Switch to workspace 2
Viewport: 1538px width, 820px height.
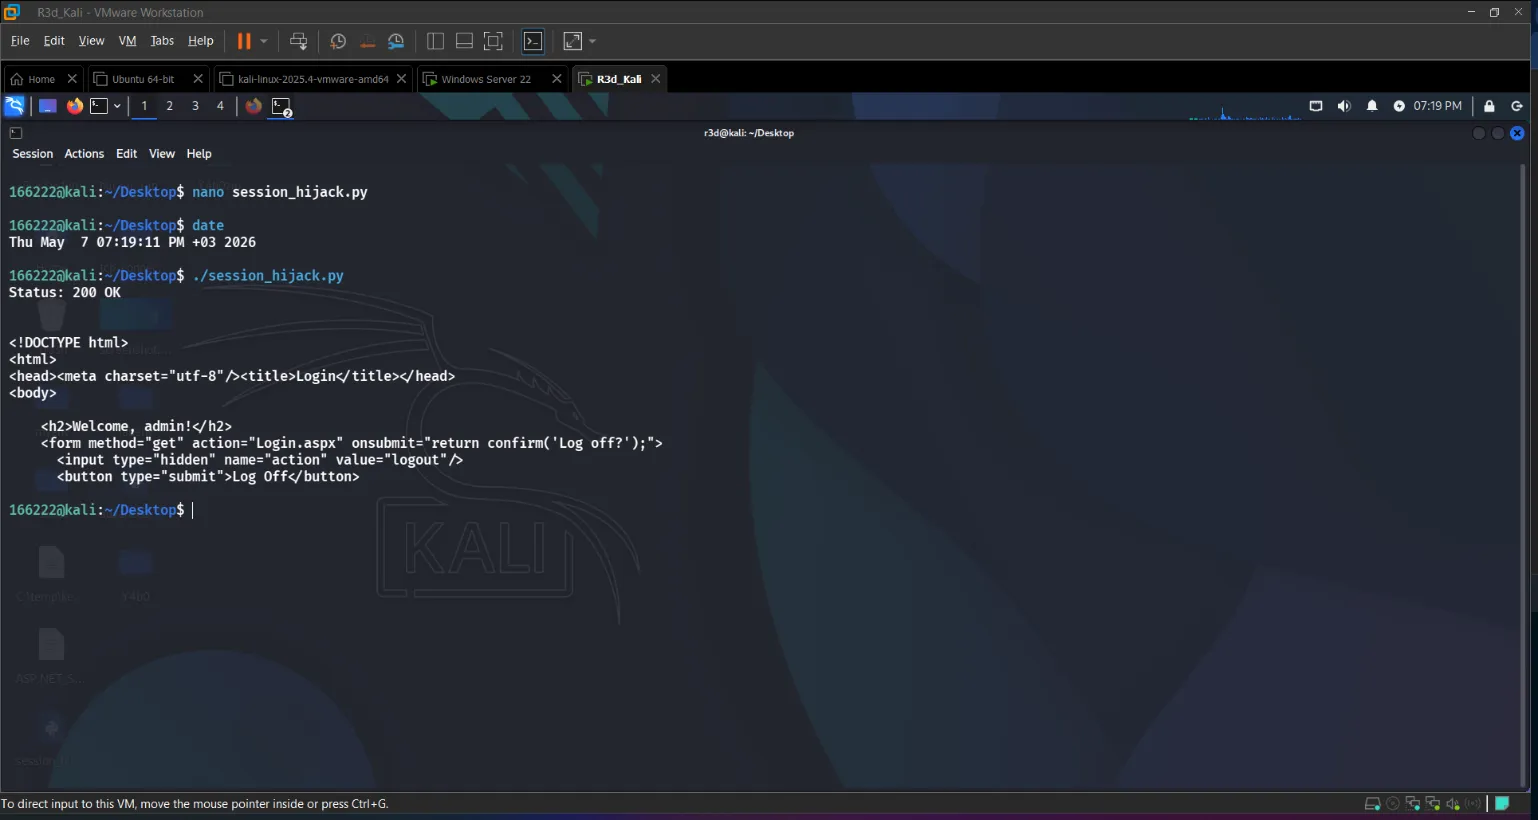click(169, 106)
